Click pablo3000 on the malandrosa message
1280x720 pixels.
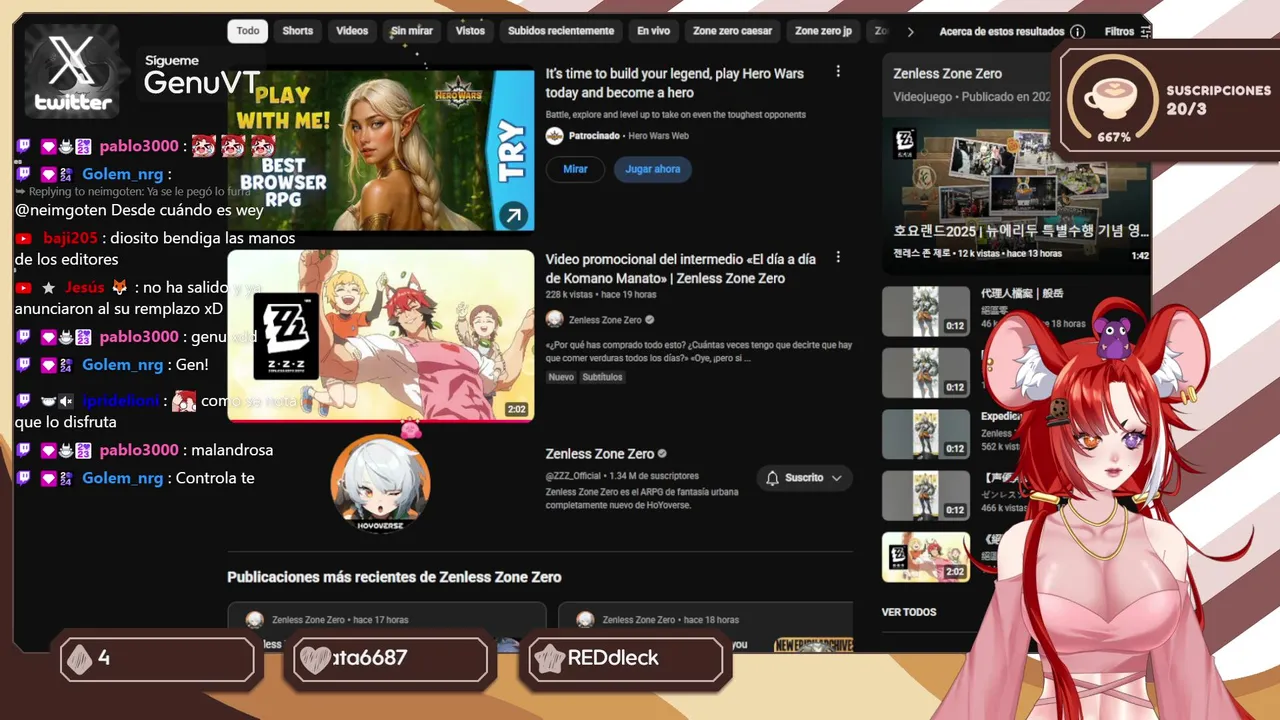(139, 450)
